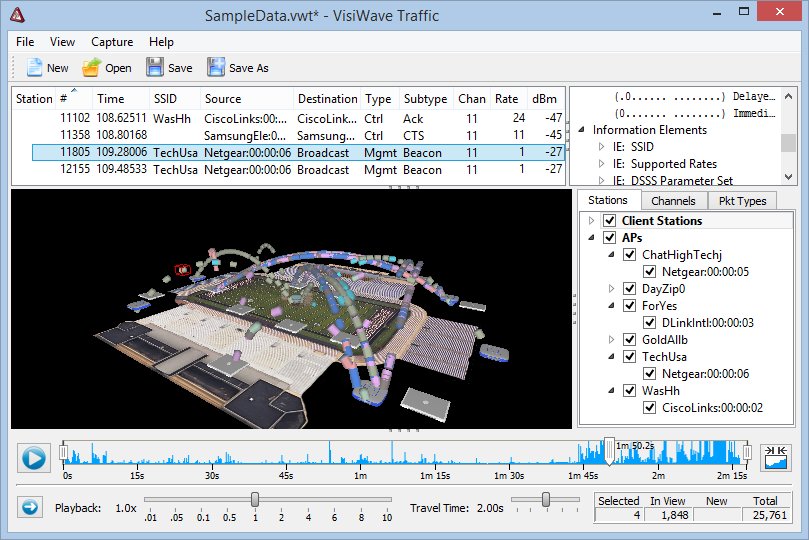Click the Playback speed slider handle
809x540 pixels.
(x=255, y=499)
